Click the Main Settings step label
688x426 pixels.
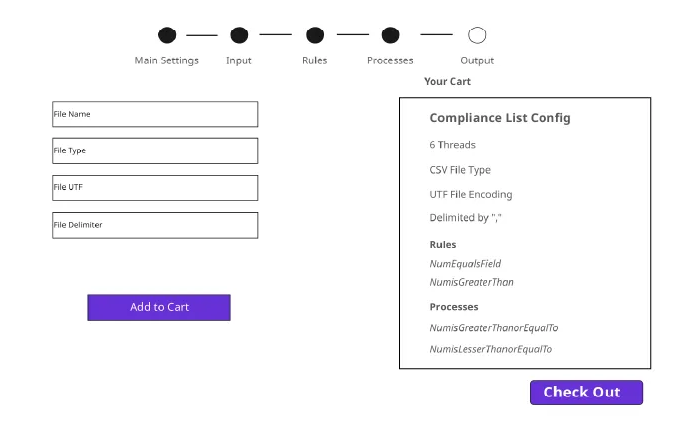(167, 60)
